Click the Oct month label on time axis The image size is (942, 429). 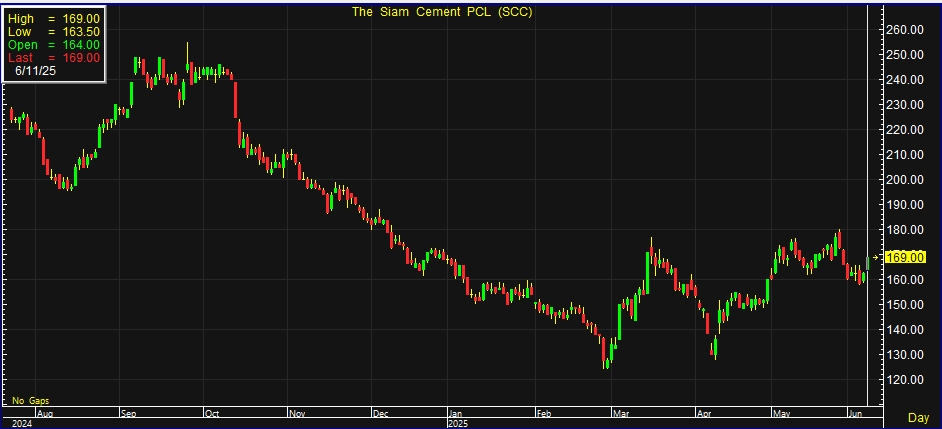click(x=211, y=413)
